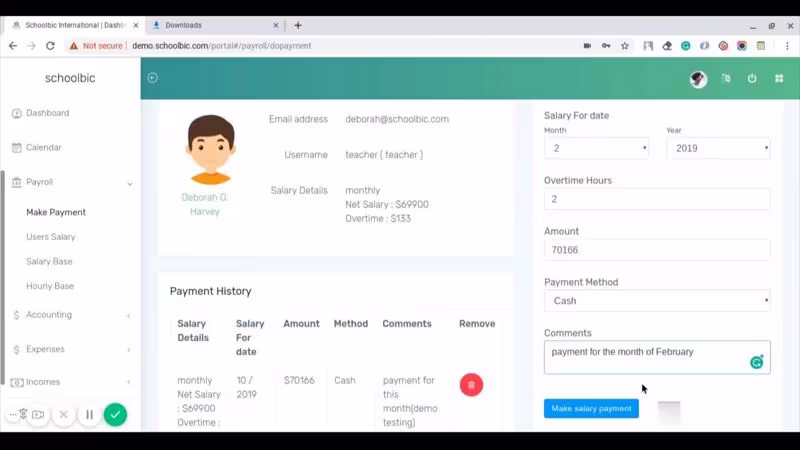Select Make Payment submenu item
Image resolution: width=800 pixels, height=450 pixels.
tap(56, 212)
